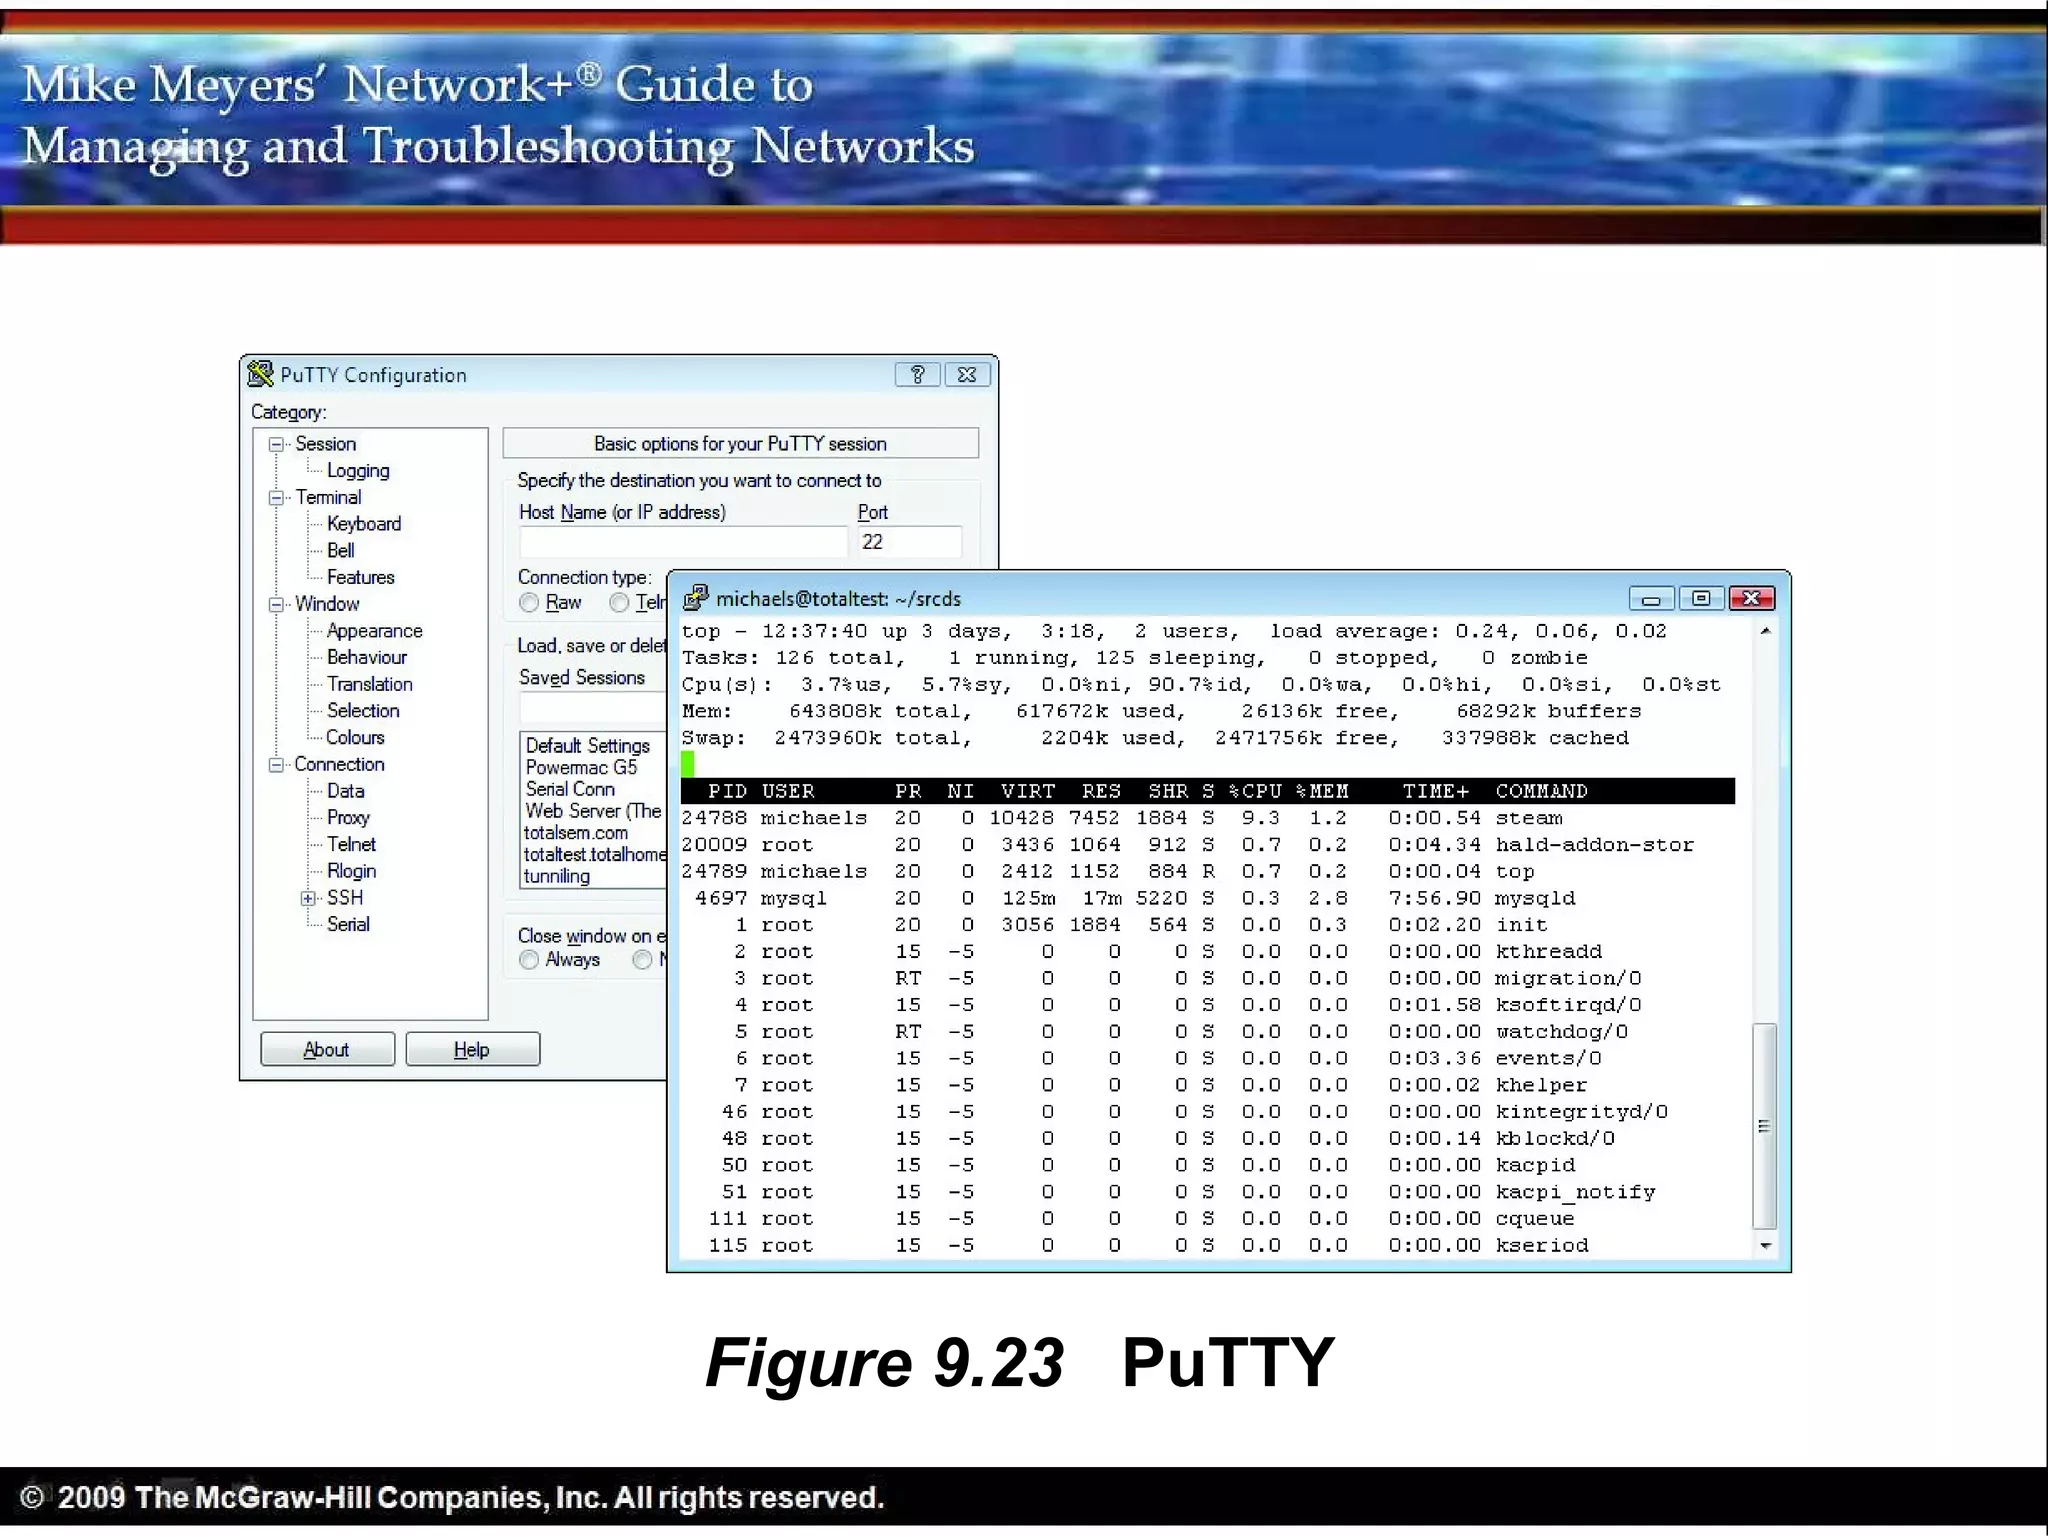Click the Host Name input field
Screen dimensions: 2048x1536
tap(683, 542)
